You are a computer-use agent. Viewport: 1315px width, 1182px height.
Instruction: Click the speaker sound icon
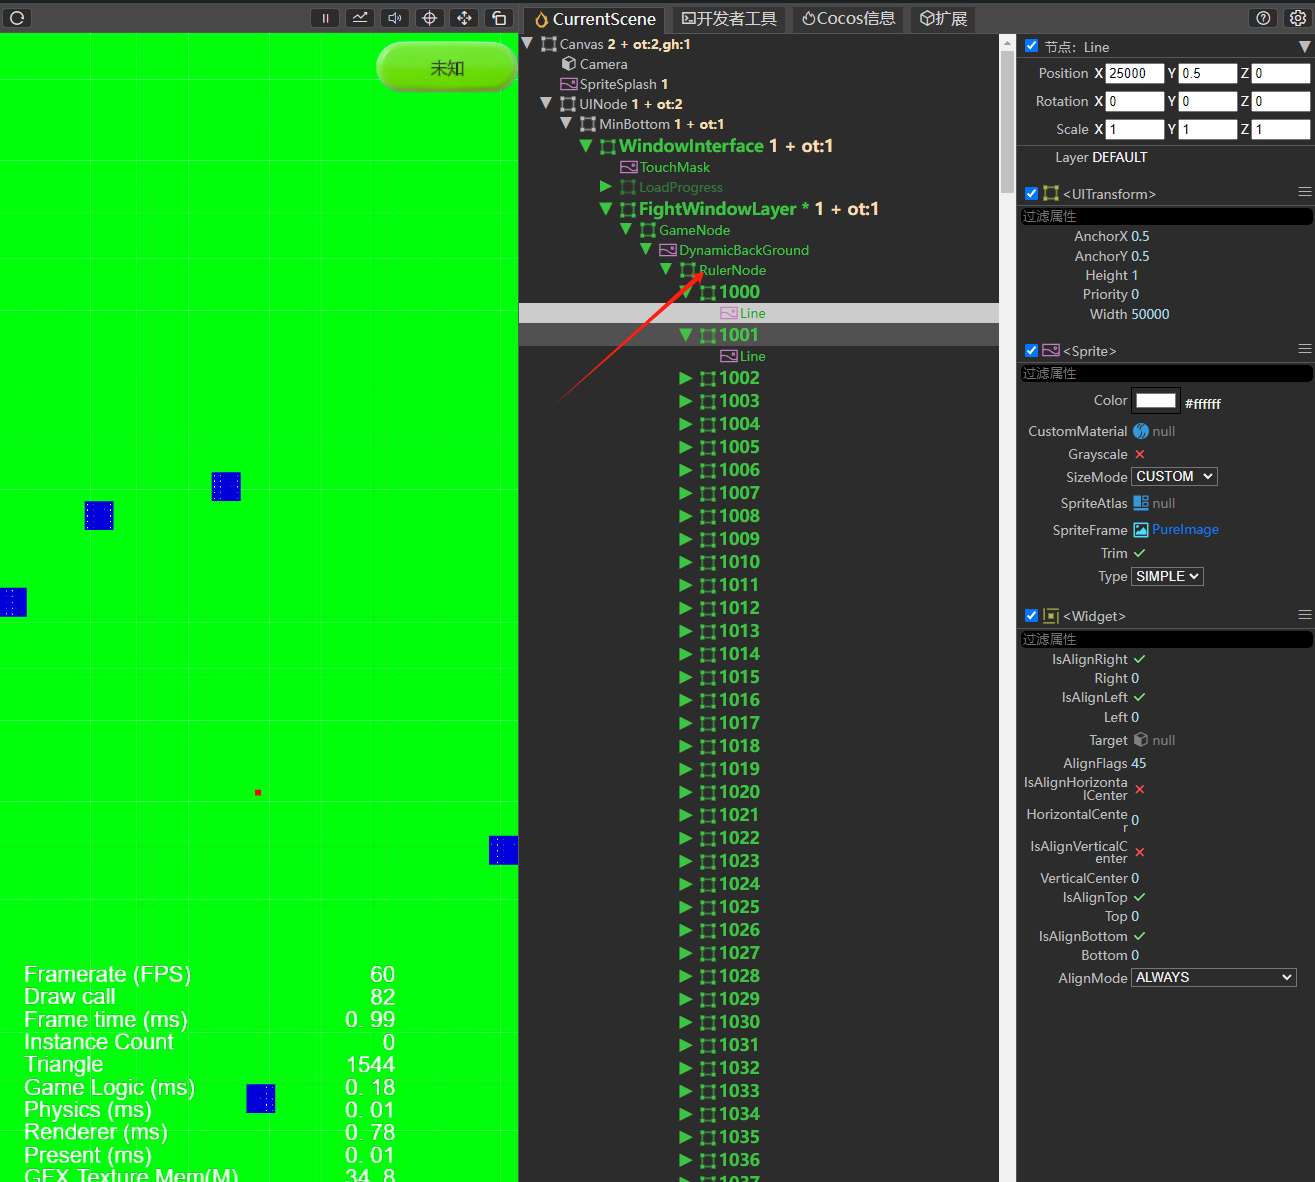pyautogui.click(x=395, y=18)
